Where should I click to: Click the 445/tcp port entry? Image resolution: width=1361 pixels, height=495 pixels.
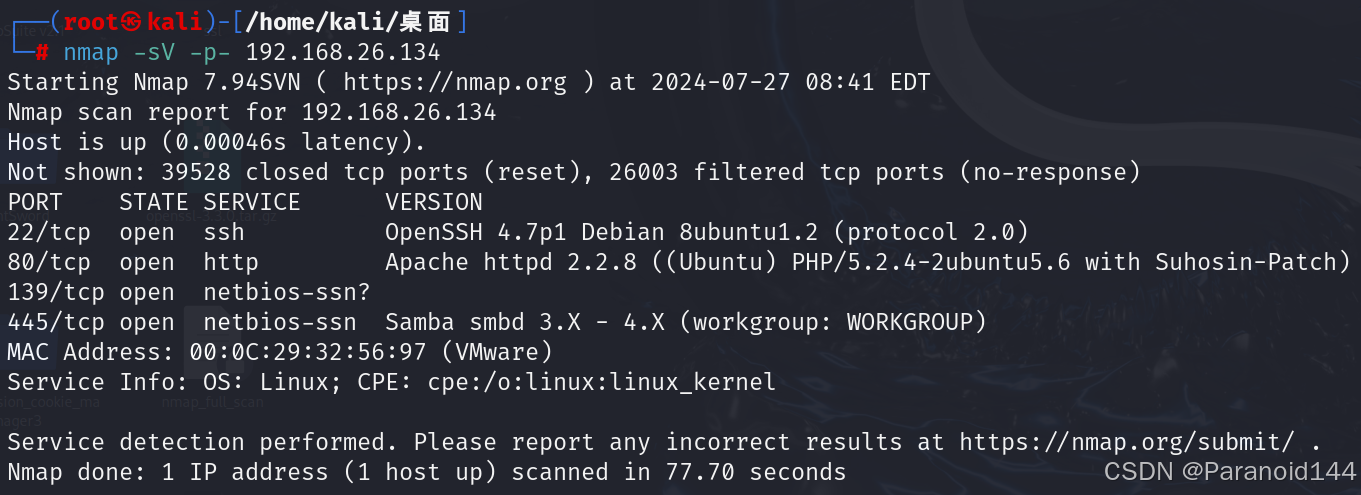(x=56, y=322)
